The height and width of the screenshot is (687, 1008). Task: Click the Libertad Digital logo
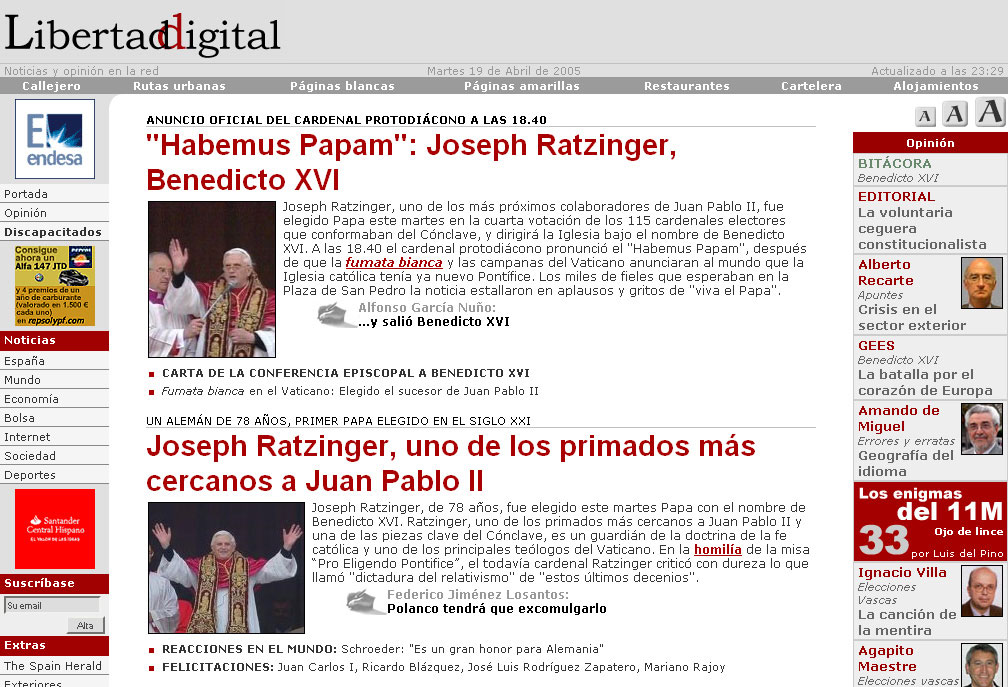[x=142, y=35]
